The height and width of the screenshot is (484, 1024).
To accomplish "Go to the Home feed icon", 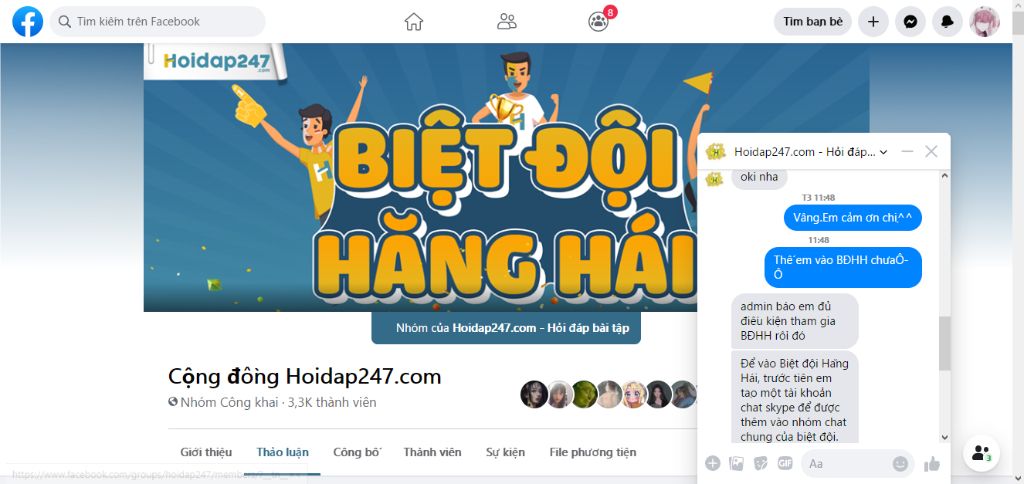I will coord(414,22).
